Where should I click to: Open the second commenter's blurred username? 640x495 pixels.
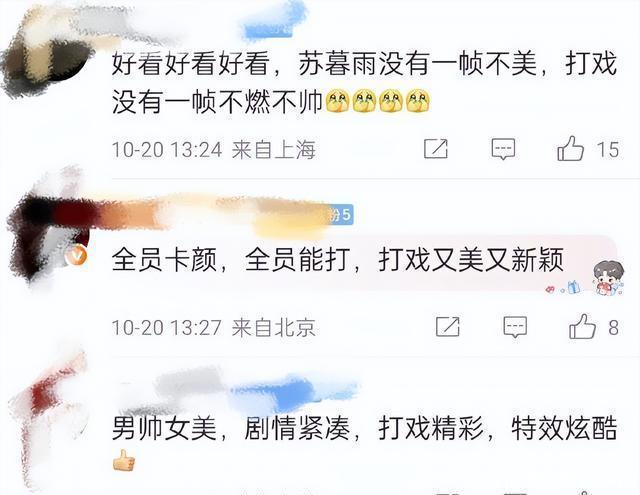(x=220, y=214)
